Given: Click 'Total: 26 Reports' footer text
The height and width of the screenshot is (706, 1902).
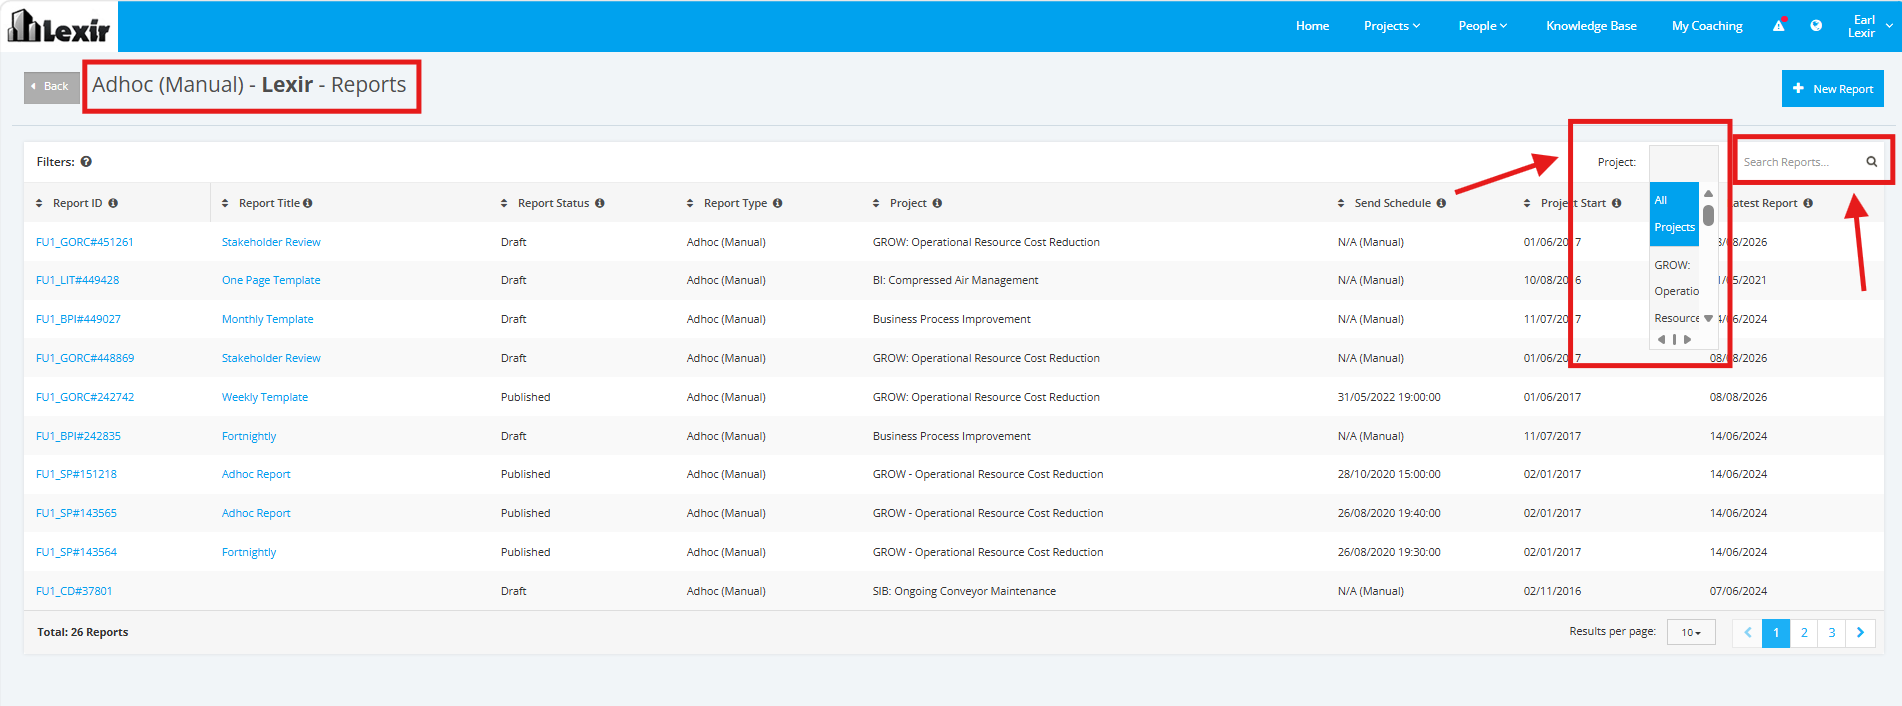Looking at the screenshot, I should tap(83, 632).
